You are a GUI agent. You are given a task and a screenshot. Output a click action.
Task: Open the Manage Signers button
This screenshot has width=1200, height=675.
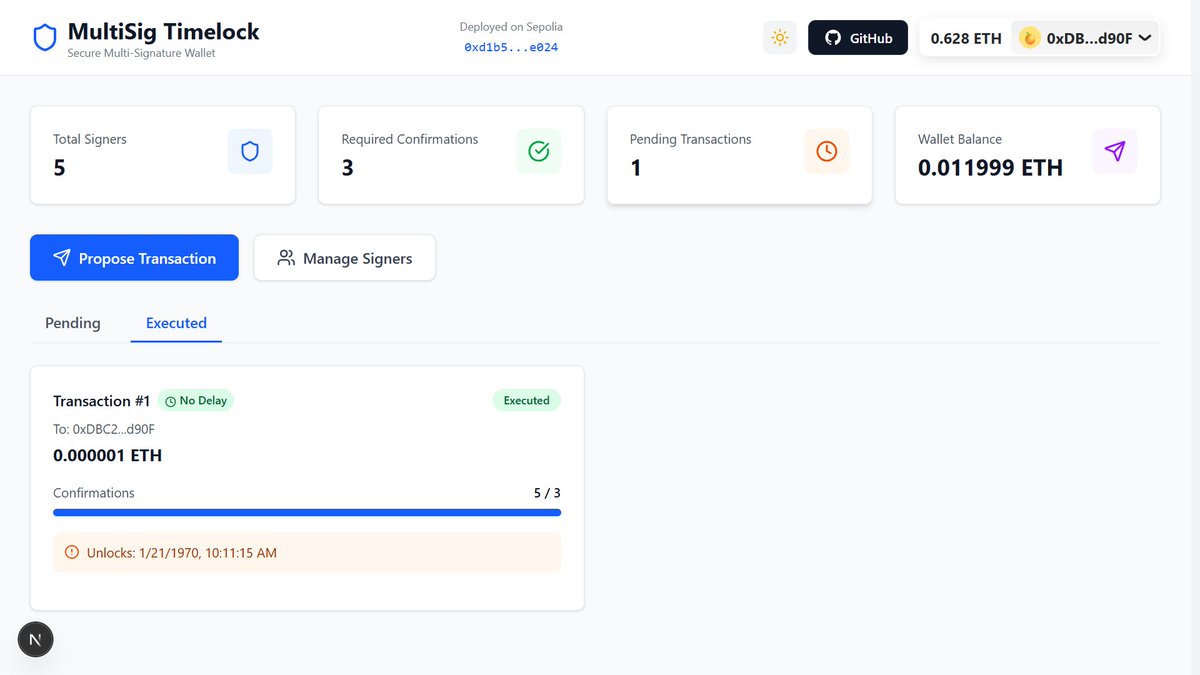point(344,258)
